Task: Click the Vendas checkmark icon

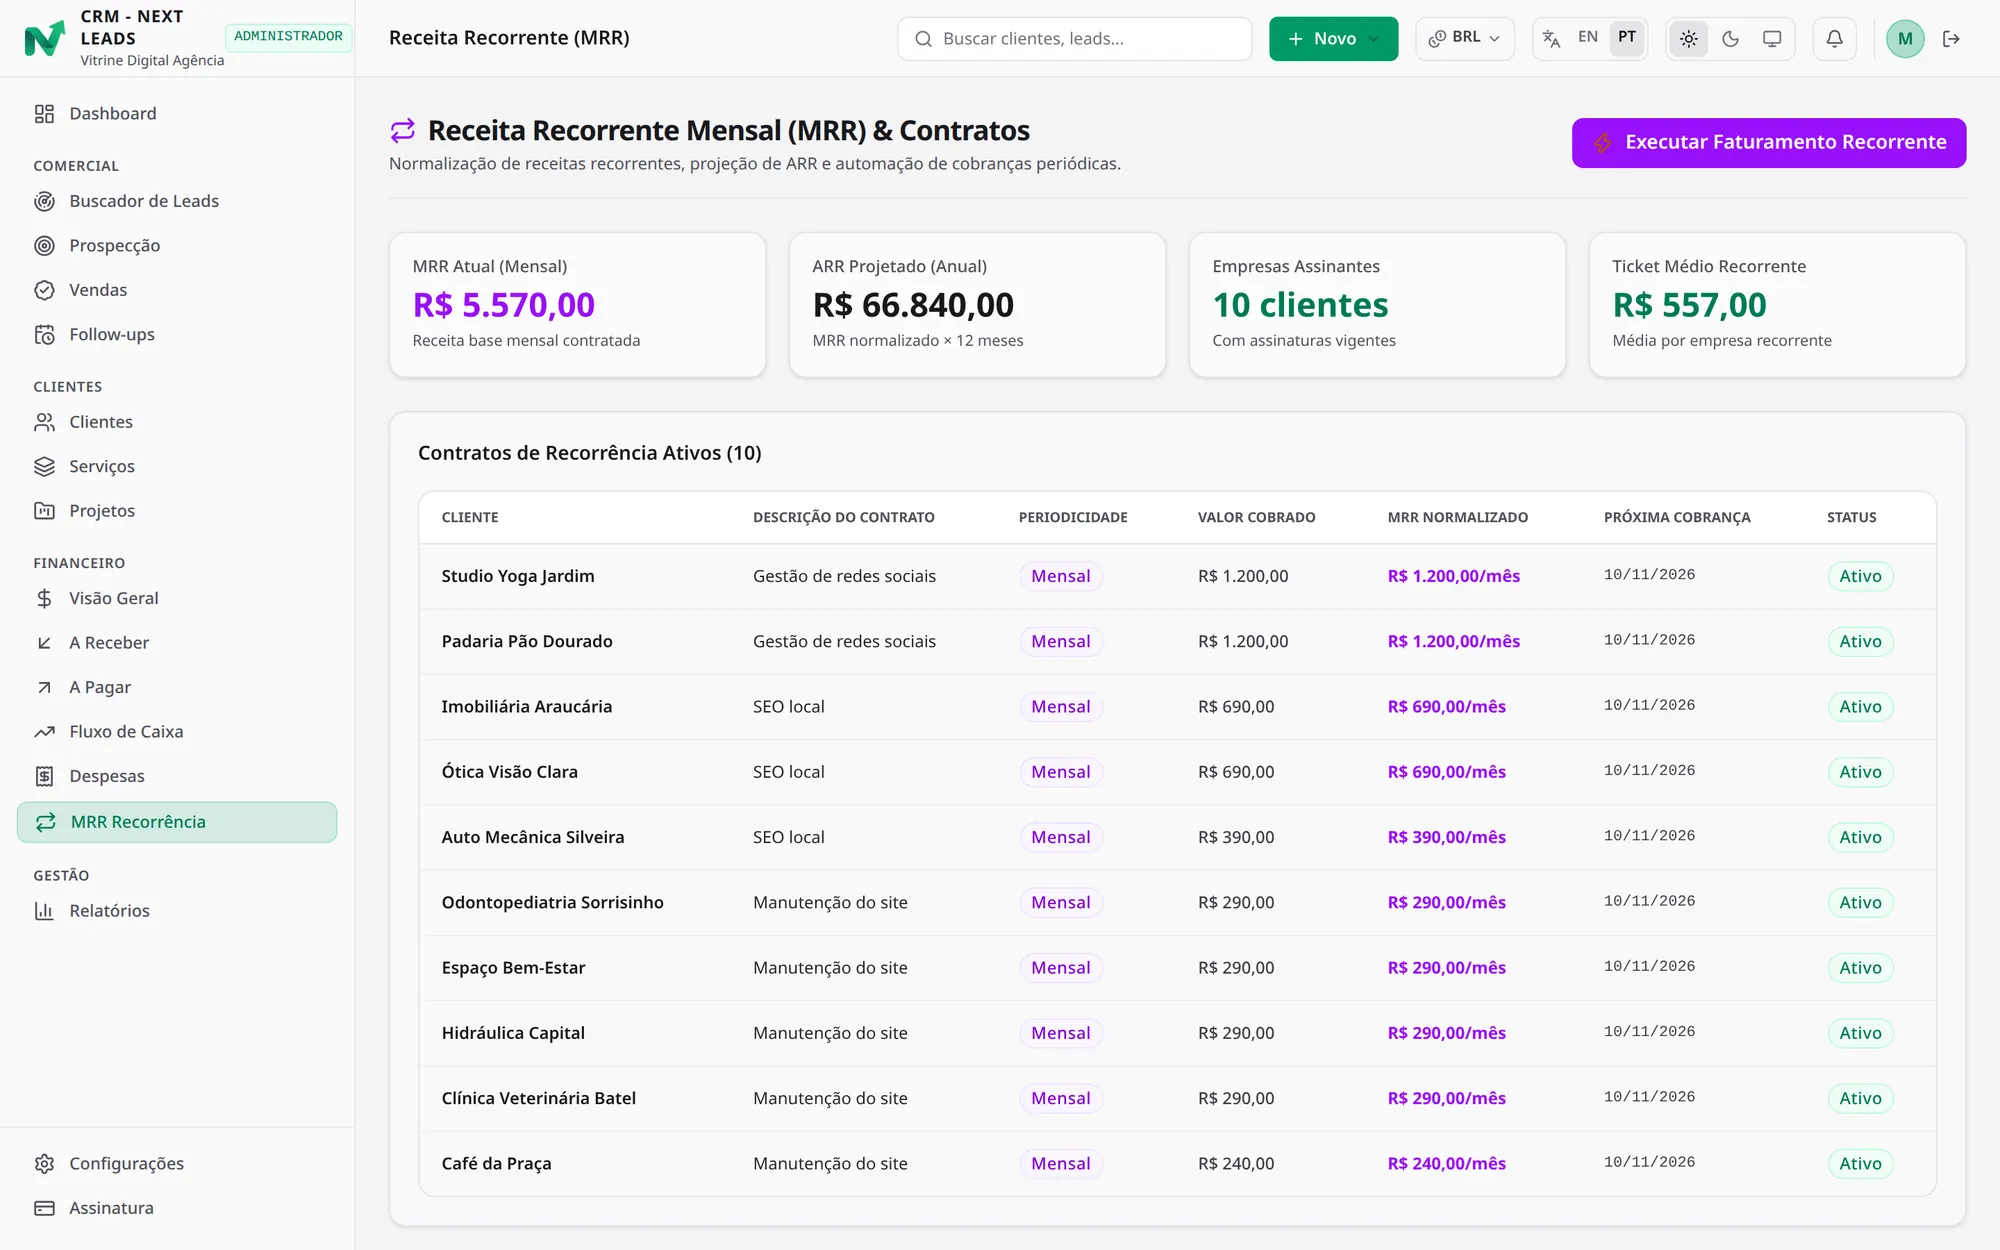Action: (44, 290)
